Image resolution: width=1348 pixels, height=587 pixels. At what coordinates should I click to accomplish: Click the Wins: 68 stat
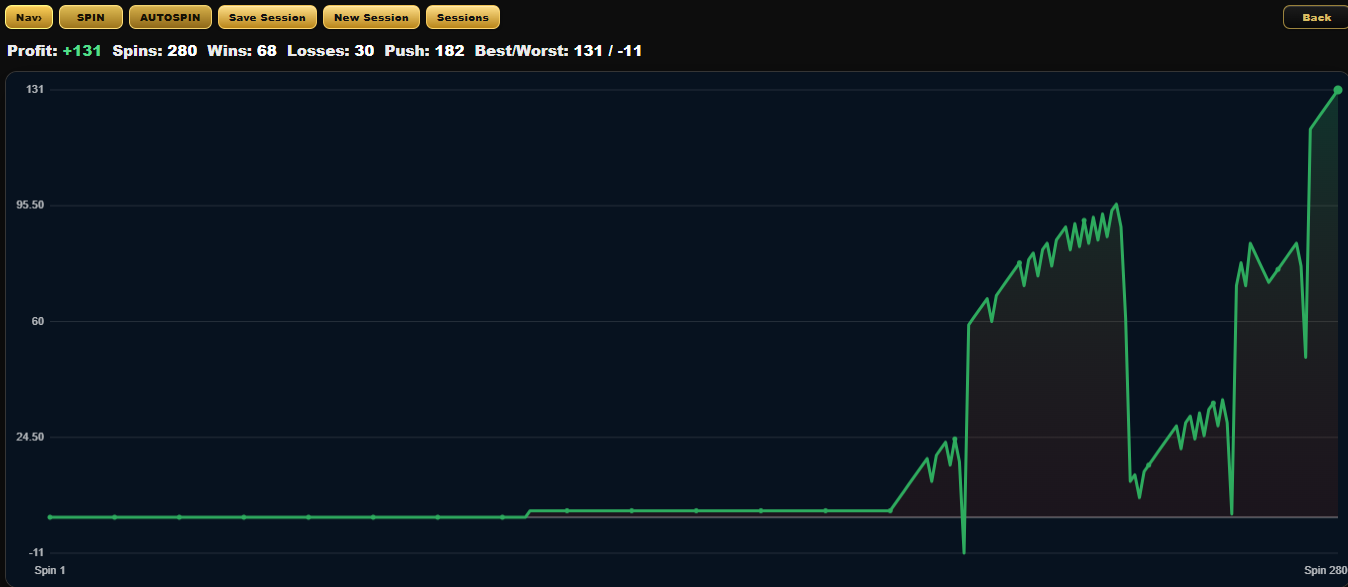(242, 50)
